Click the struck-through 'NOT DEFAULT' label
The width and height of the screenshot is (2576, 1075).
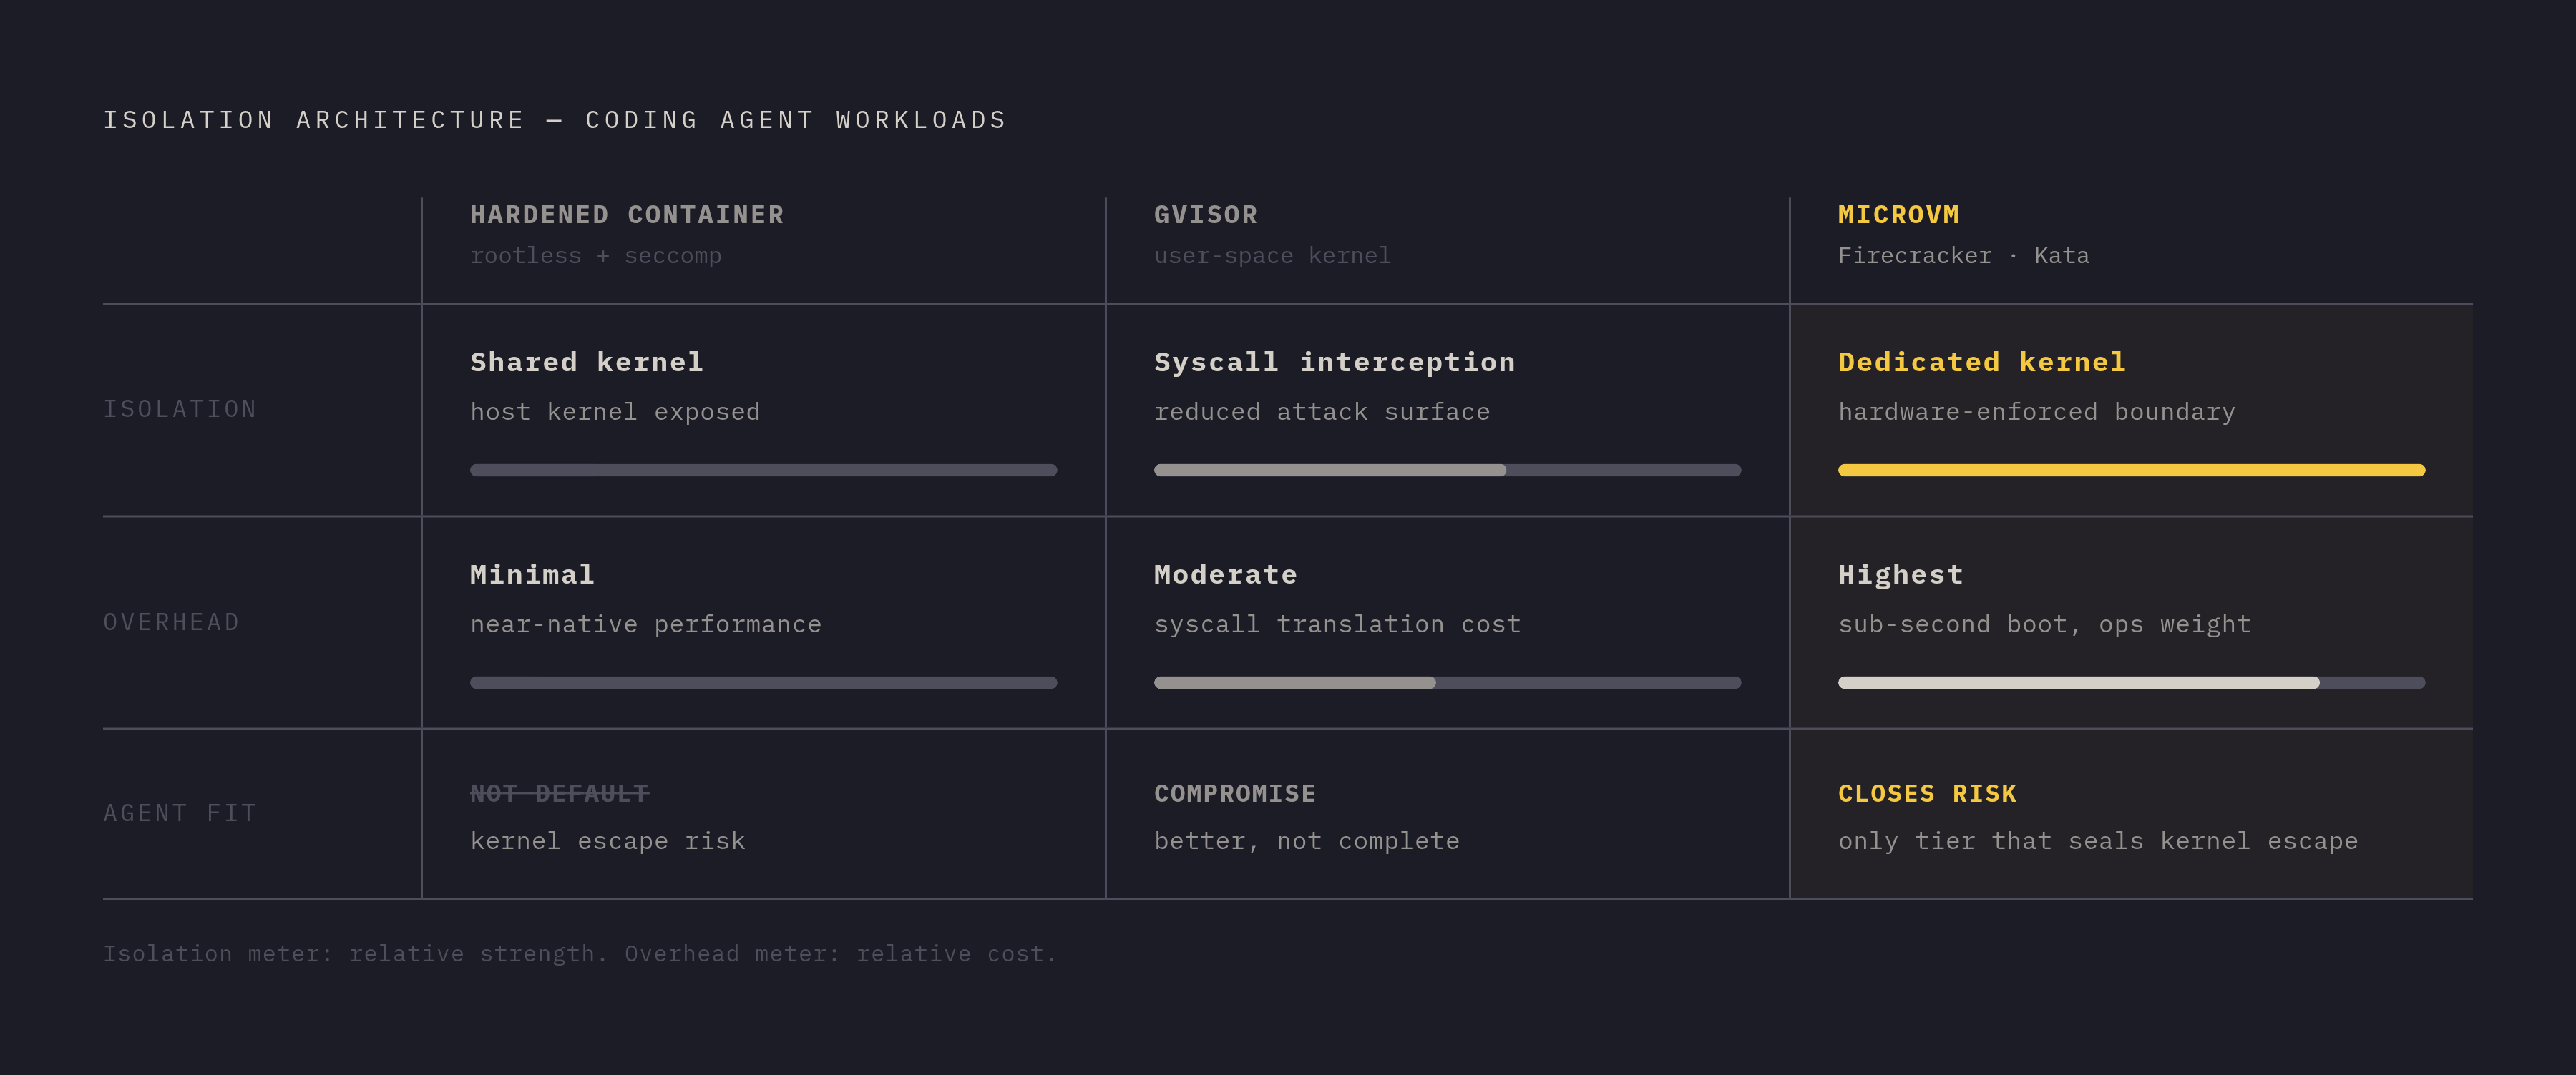click(x=559, y=794)
